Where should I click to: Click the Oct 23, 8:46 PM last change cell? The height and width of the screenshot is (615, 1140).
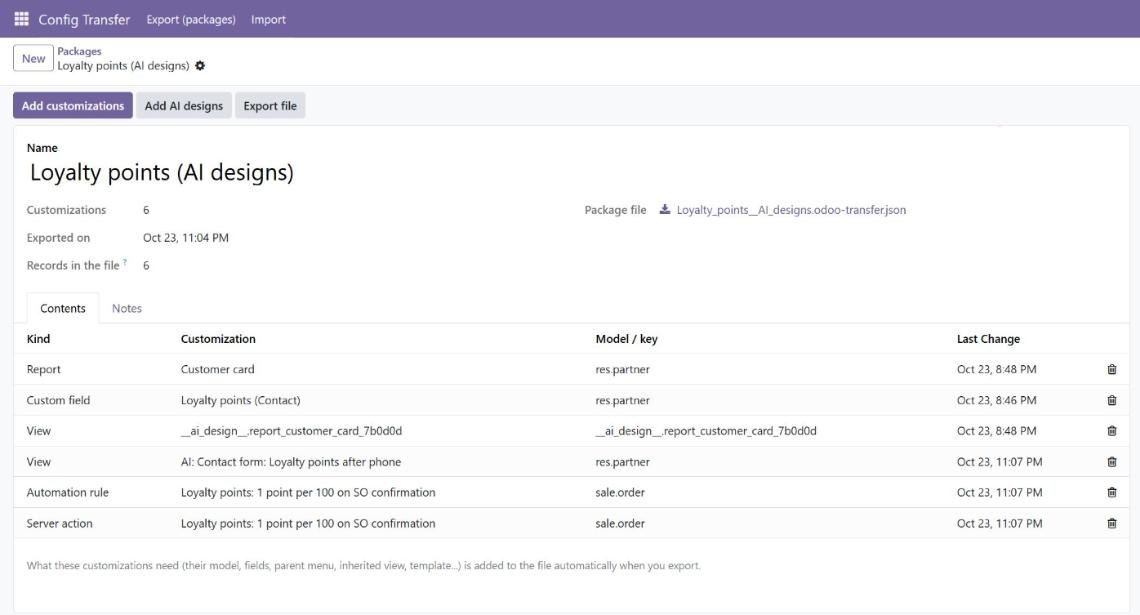pos(997,400)
